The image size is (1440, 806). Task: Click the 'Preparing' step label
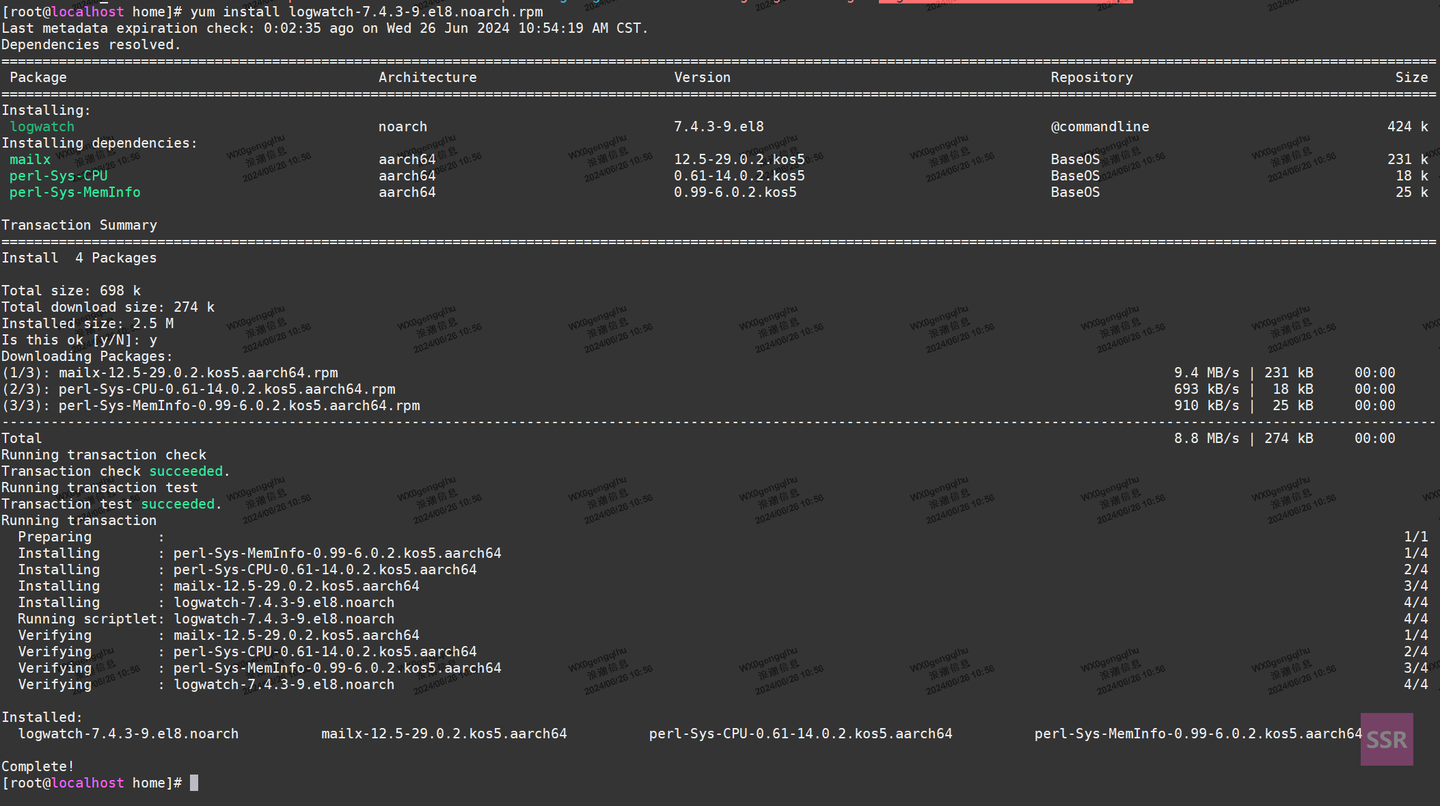pos(54,537)
